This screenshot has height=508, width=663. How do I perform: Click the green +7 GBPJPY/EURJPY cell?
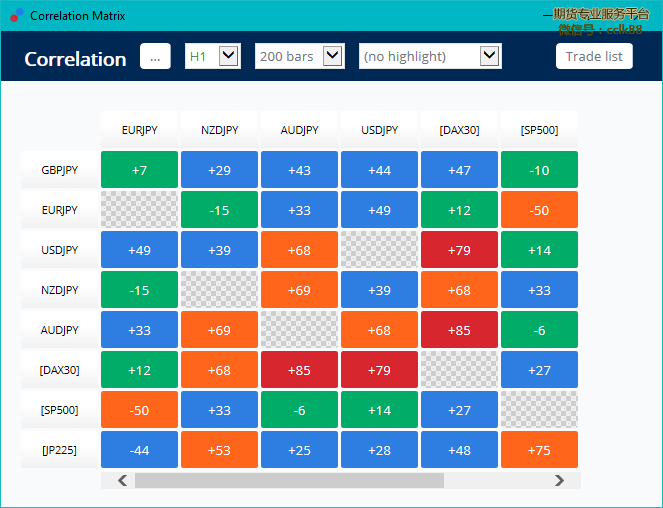(x=140, y=170)
